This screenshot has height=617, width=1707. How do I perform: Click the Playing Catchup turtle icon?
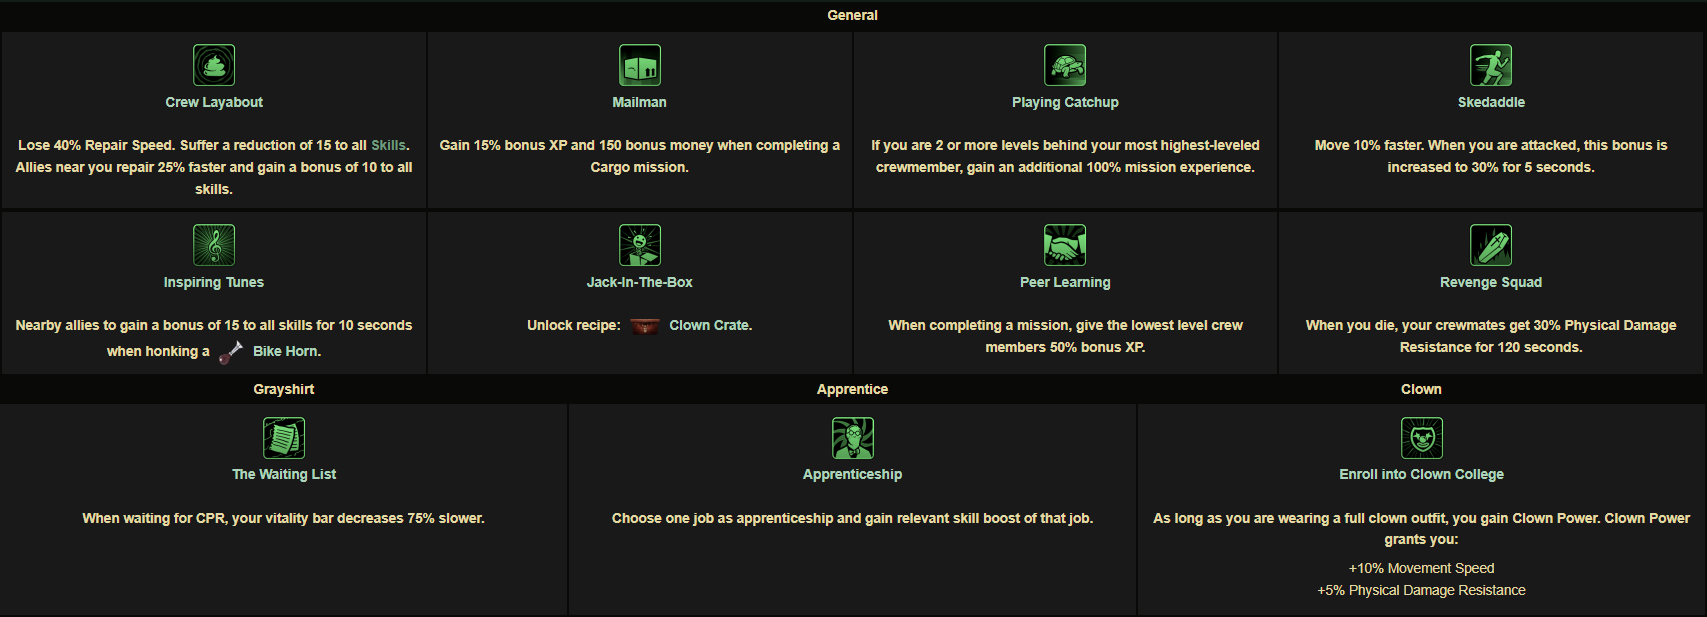(1065, 65)
